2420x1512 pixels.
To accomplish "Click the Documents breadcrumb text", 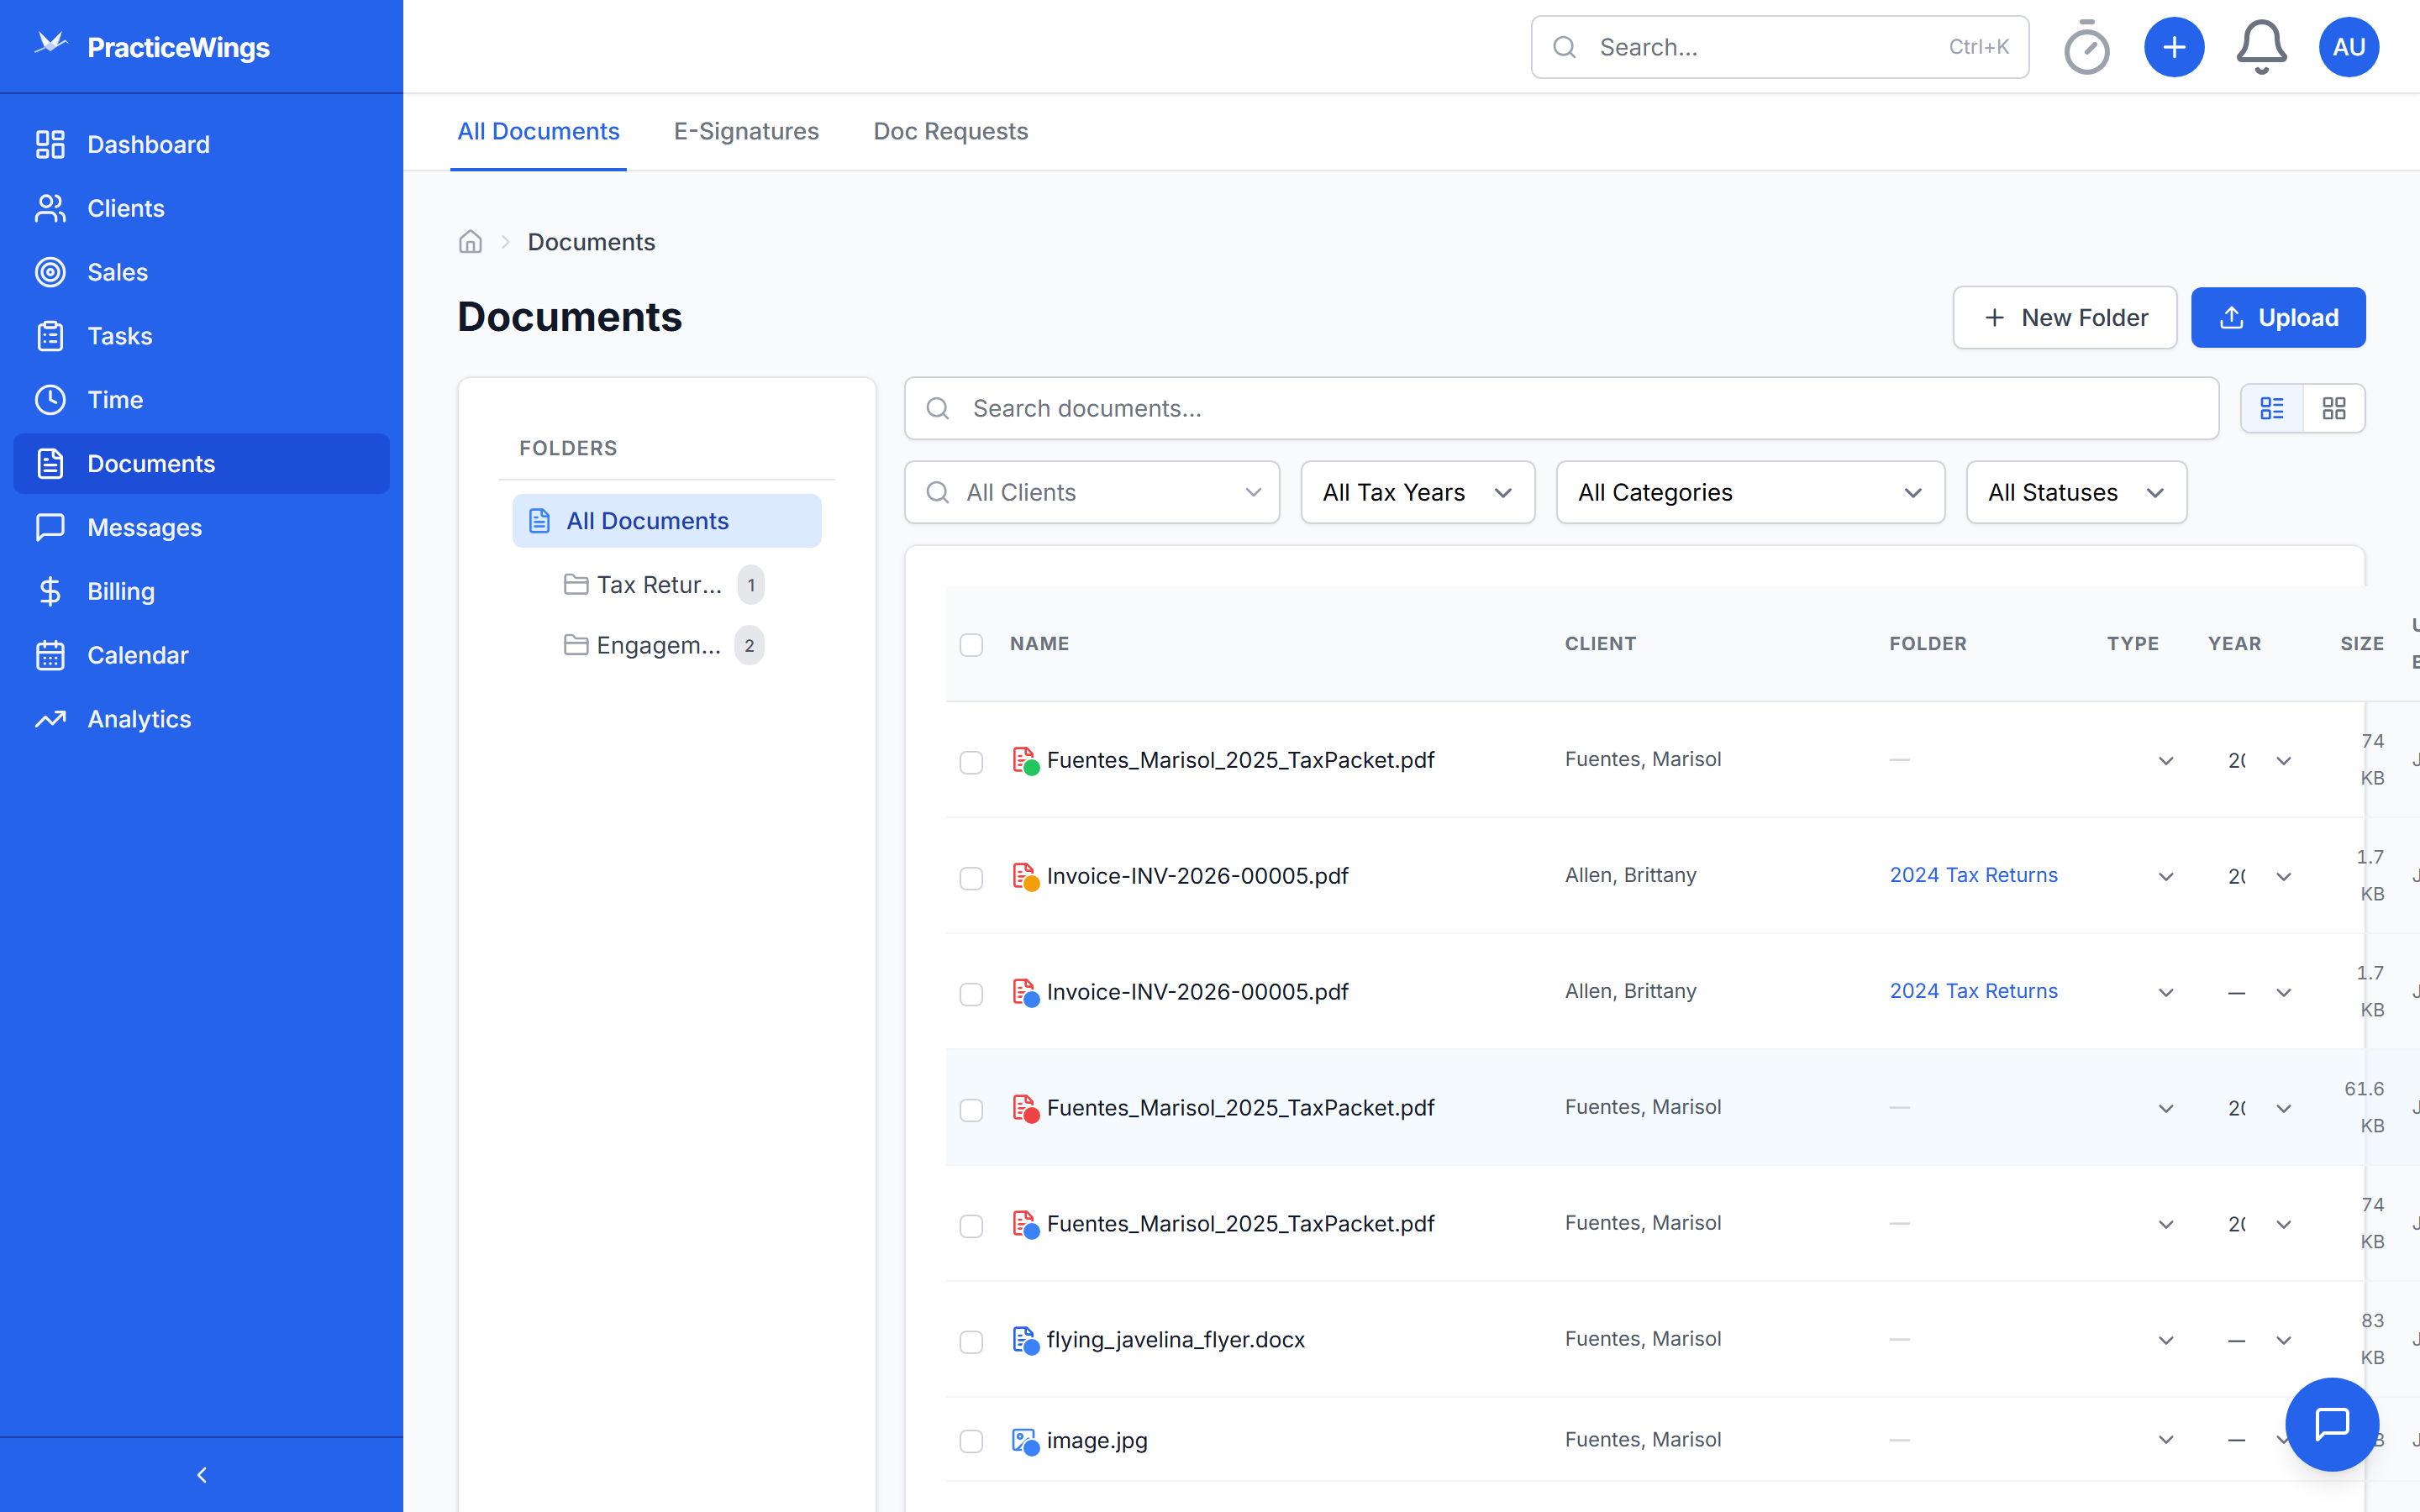I will (x=591, y=242).
